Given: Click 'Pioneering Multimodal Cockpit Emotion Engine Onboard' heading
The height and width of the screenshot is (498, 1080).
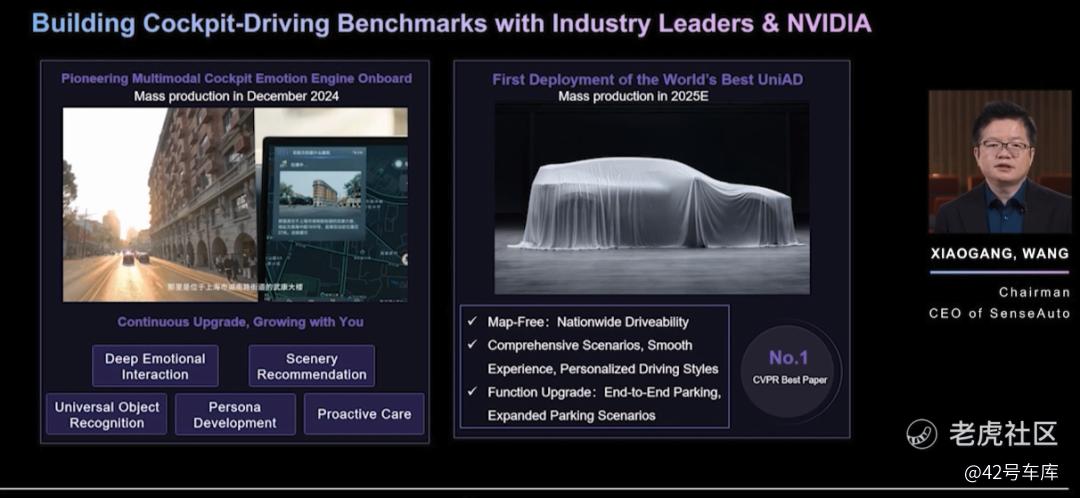Looking at the screenshot, I should click(236, 79).
